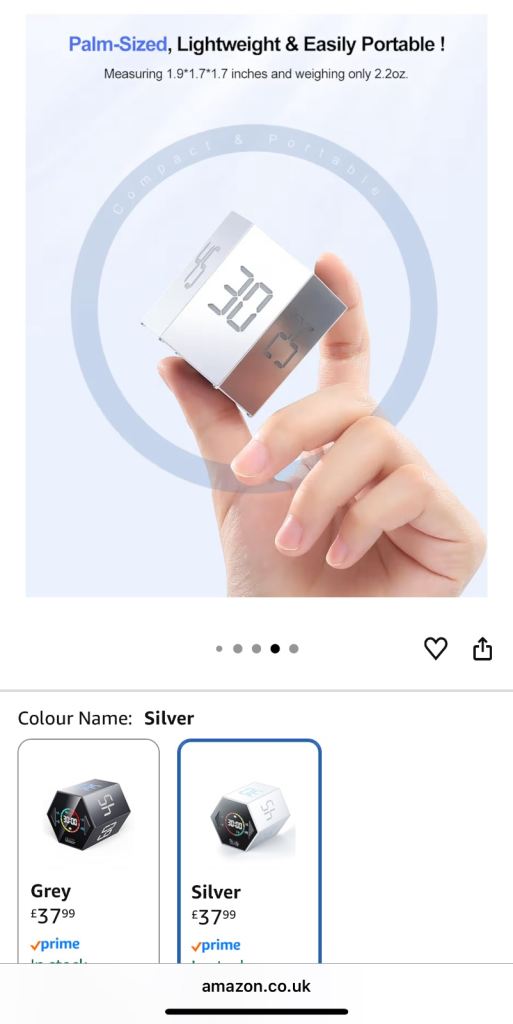Viewport: 513px width, 1024px height.
Task: Tap the grey timer thumbnail image
Action: click(x=89, y=810)
